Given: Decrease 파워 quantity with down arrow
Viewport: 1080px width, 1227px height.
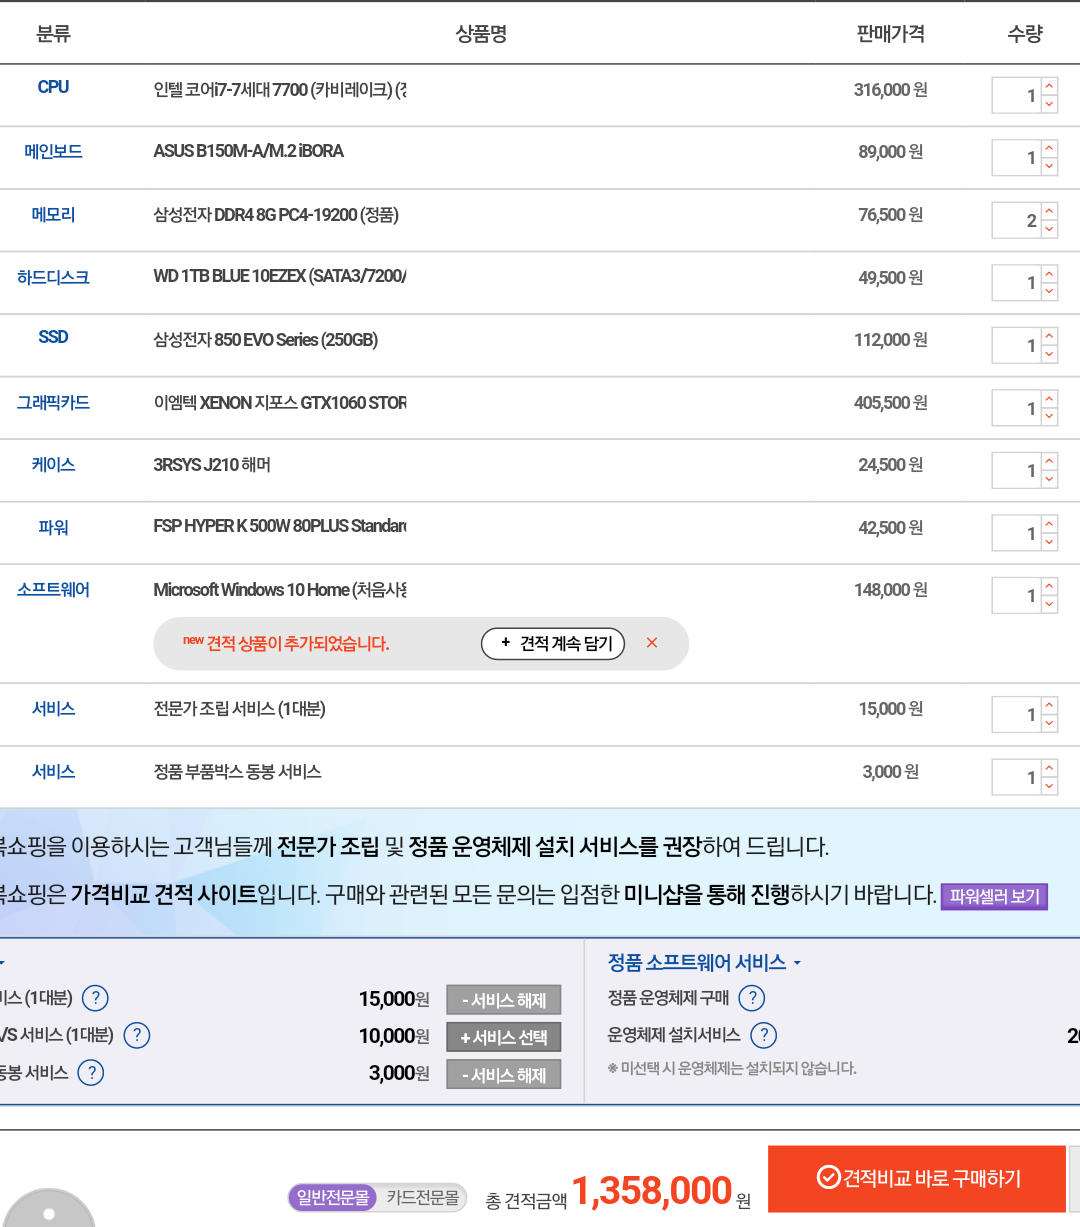Looking at the screenshot, I should (1049, 542).
